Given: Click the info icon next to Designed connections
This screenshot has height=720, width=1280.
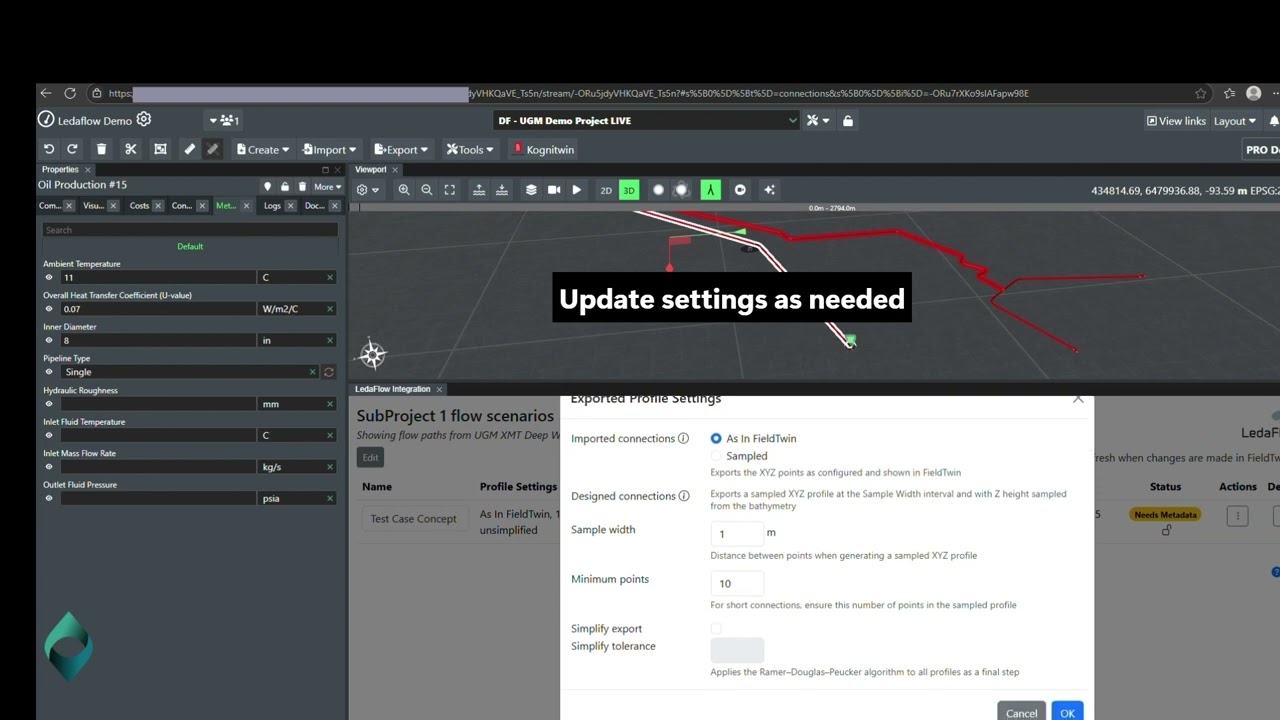Looking at the screenshot, I should click(x=684, y=496).
